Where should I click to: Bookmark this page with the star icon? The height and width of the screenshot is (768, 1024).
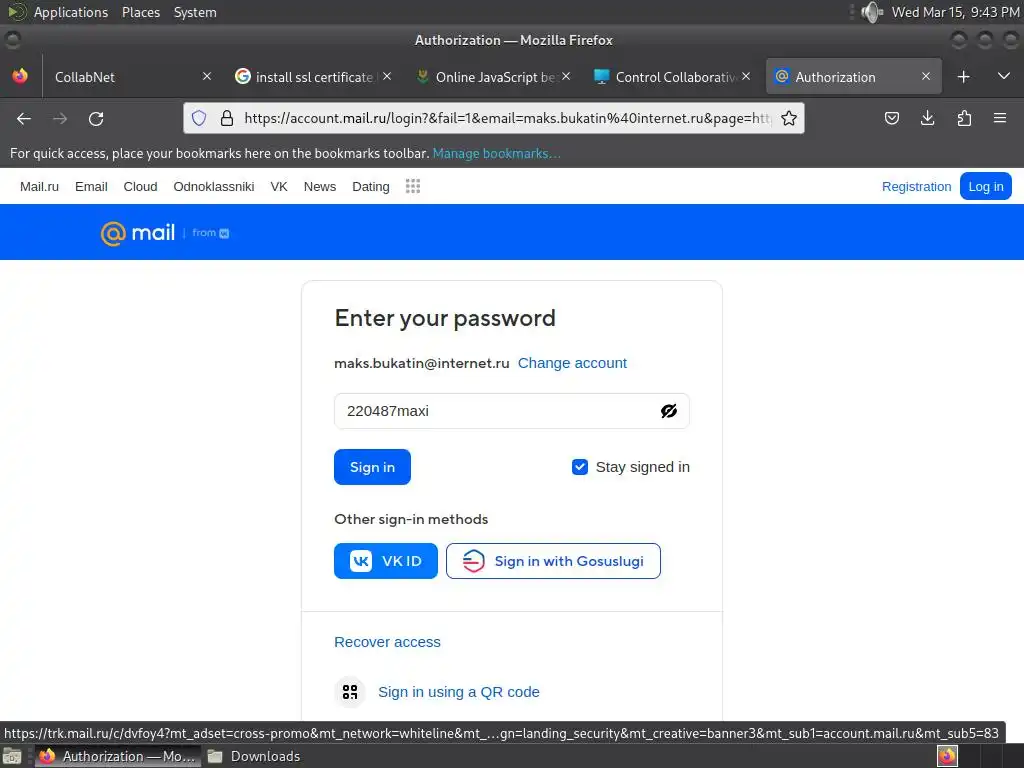[x=789, y=118]
